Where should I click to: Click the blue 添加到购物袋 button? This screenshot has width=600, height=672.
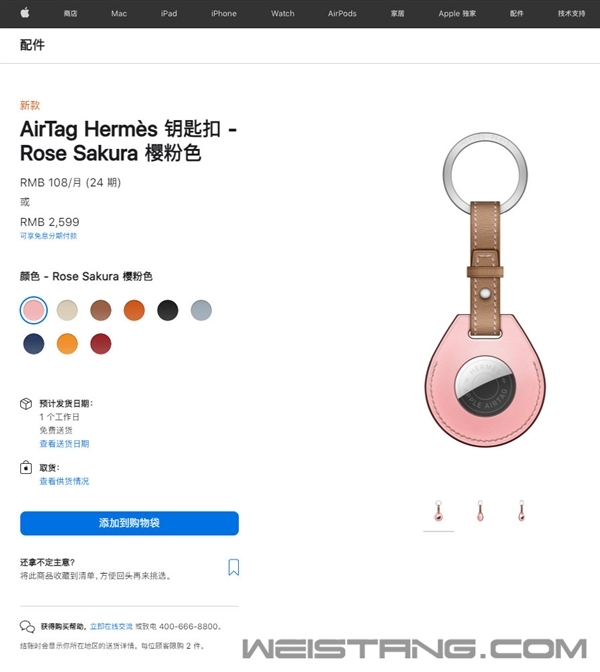[129, 523]
